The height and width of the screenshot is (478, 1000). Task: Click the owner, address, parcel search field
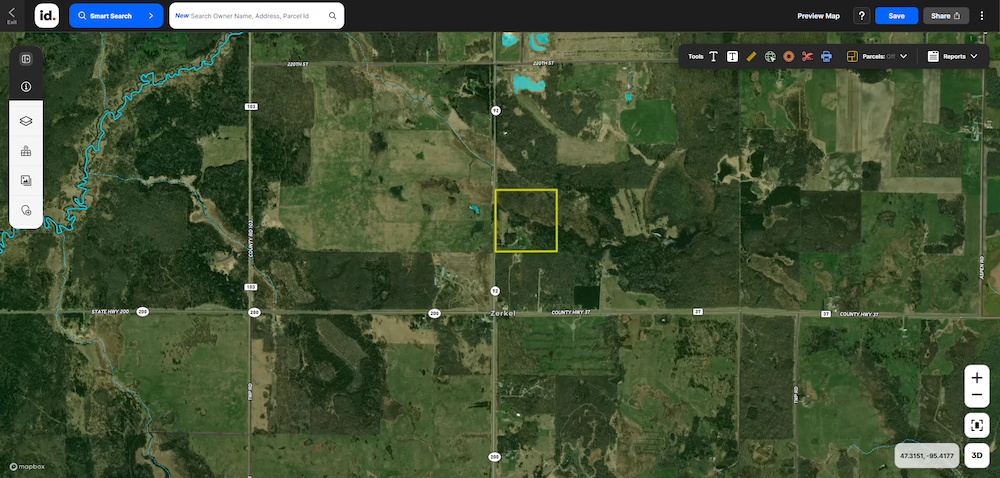tap(256, 16)
